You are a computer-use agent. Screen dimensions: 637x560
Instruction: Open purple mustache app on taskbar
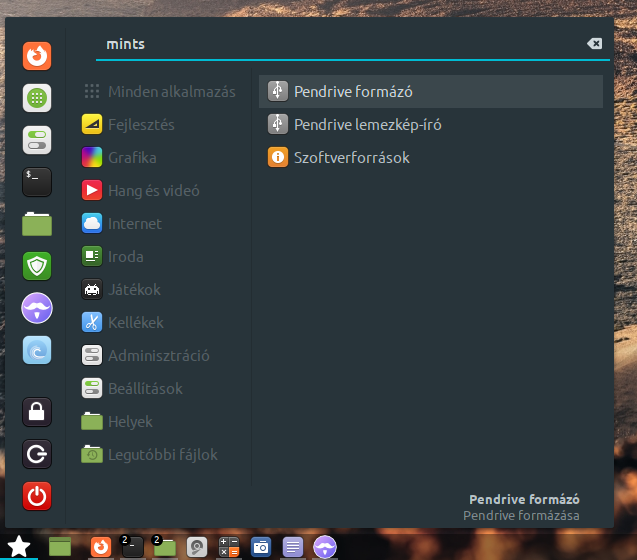pos(325,547)
